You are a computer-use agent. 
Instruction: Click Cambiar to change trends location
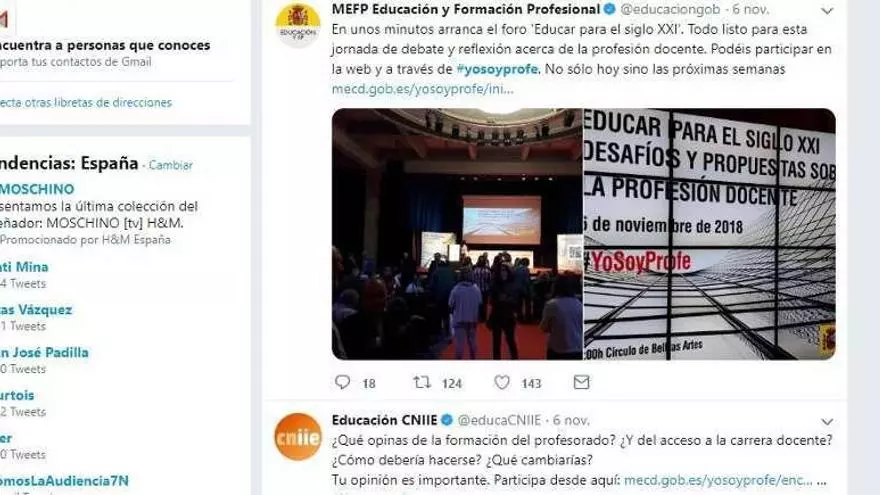point(171,165)
